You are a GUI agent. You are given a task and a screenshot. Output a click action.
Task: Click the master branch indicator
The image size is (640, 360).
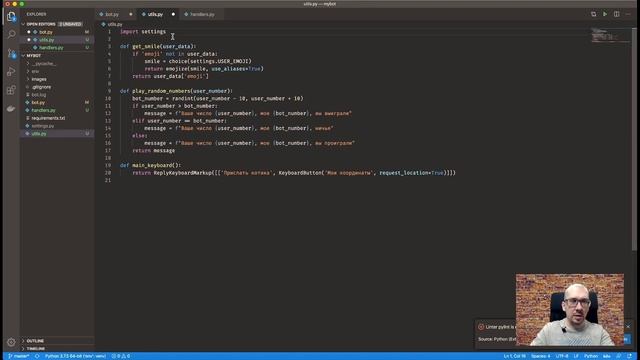(19, 356)
